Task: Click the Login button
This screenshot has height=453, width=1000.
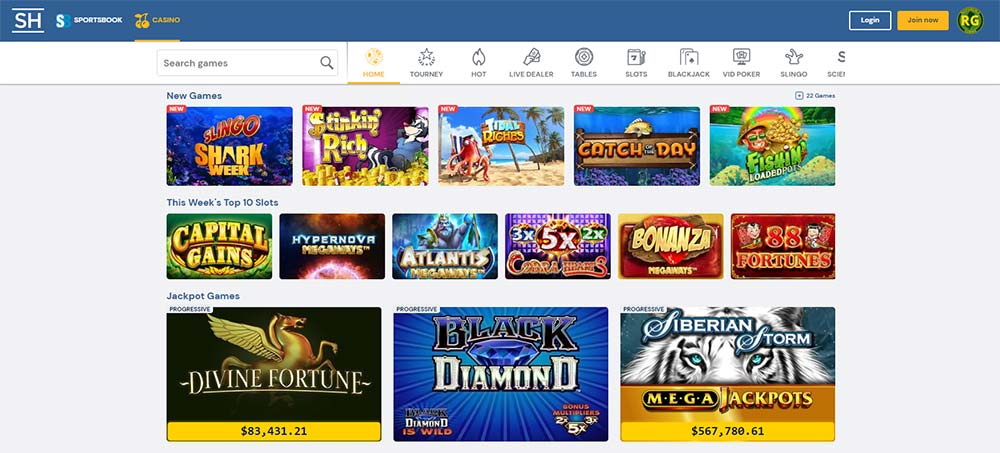Action: click(x=870, y=20)
